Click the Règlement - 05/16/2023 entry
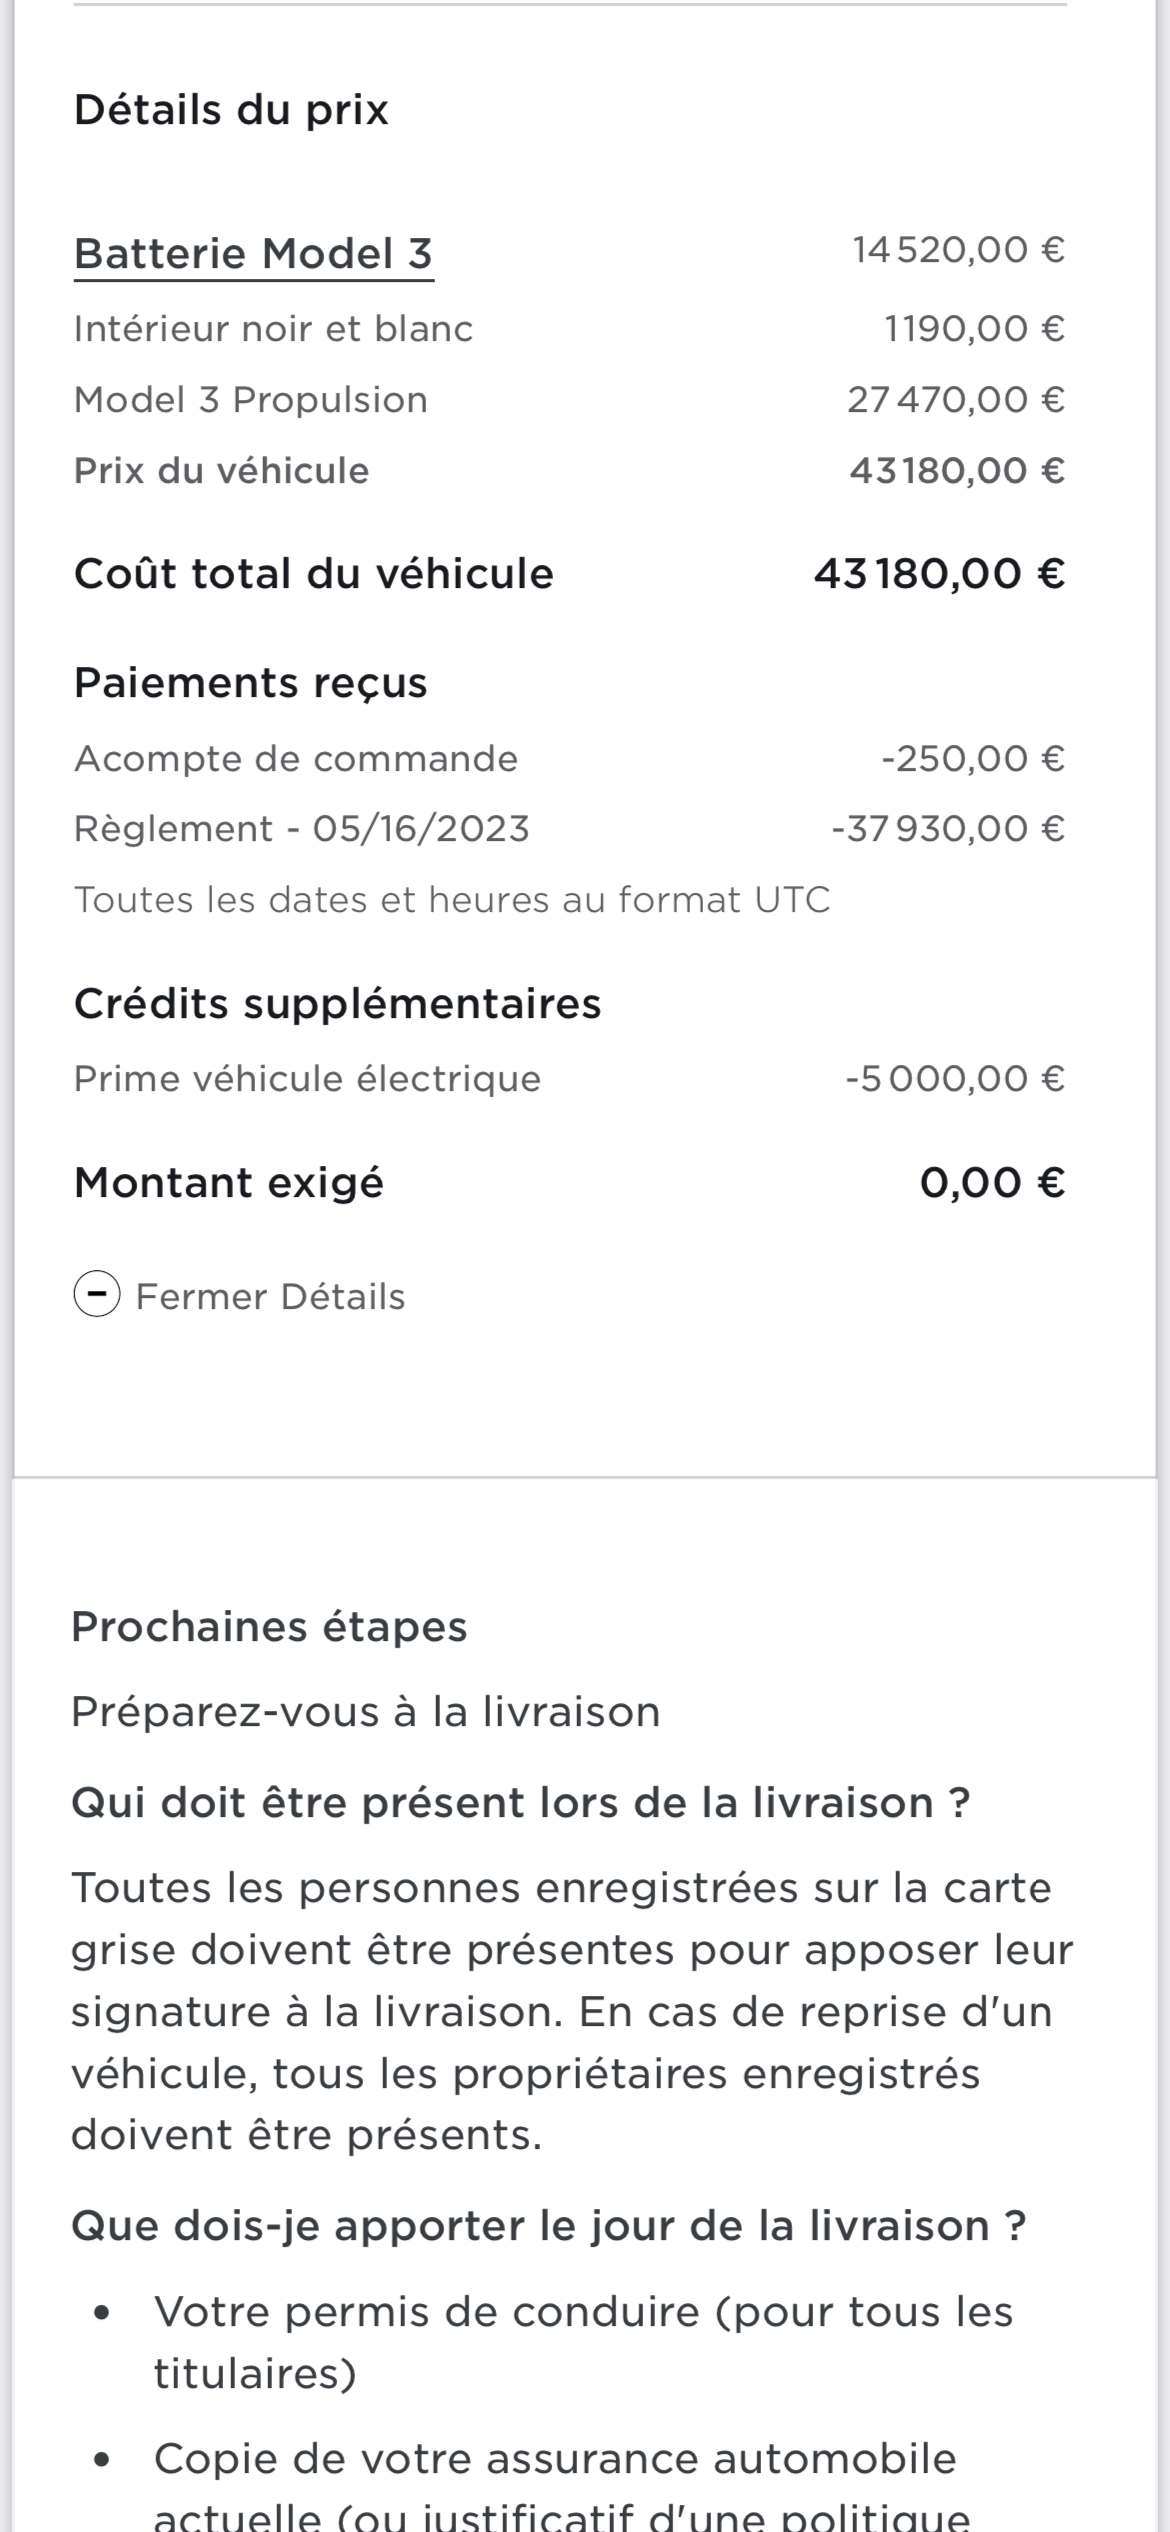This screenshot has width=1170, height=2532. click(301, 829)
